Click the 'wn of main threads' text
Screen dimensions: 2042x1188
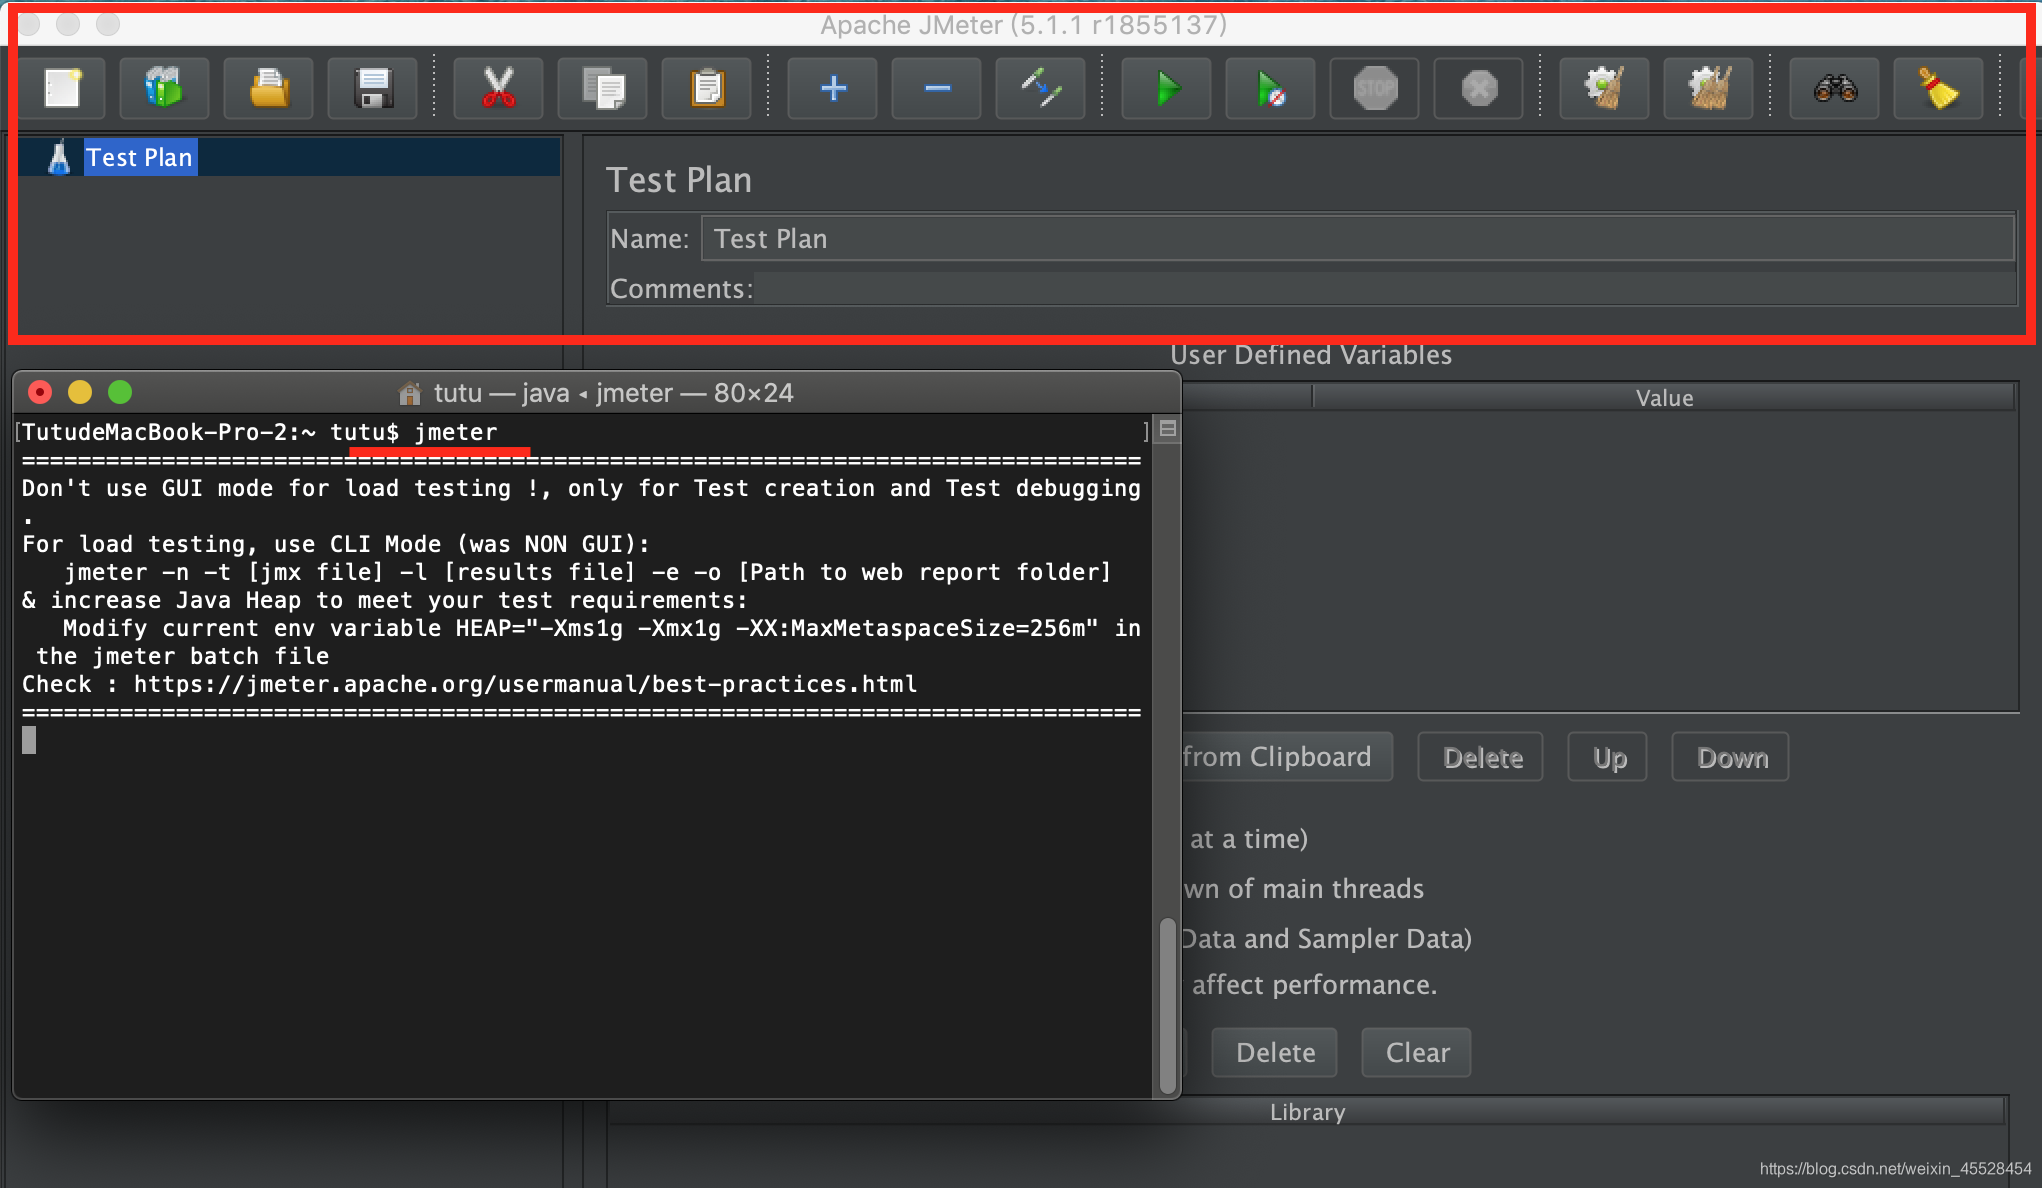(1303, 889)
